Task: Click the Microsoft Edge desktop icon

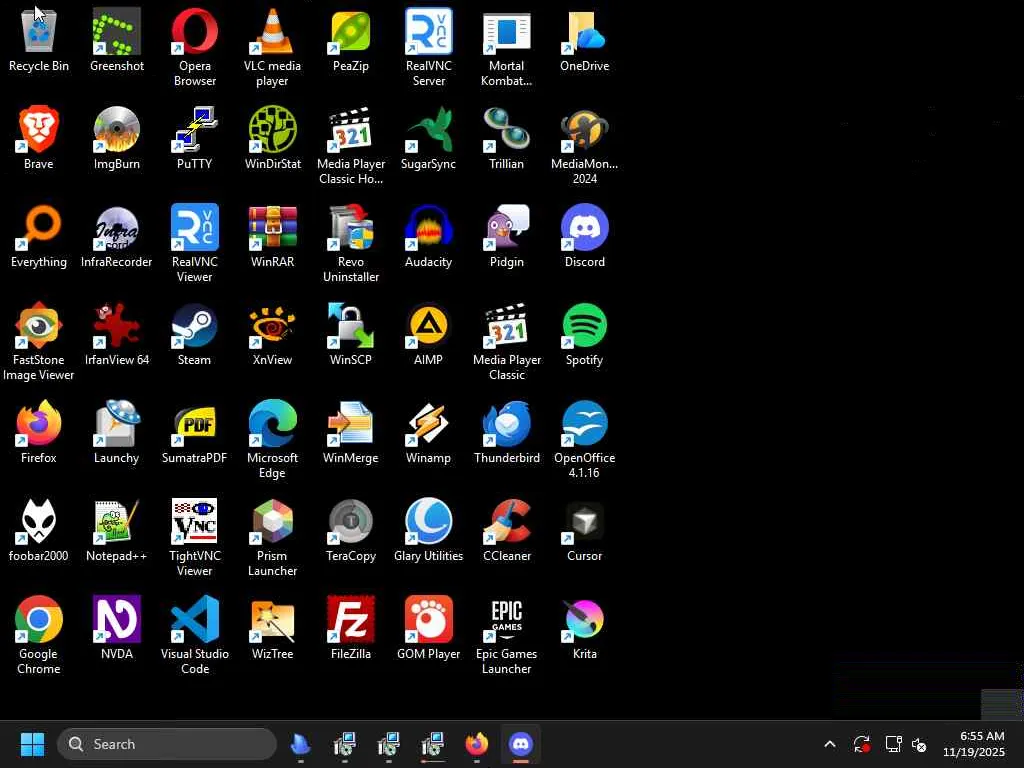Action: [272, 423]
